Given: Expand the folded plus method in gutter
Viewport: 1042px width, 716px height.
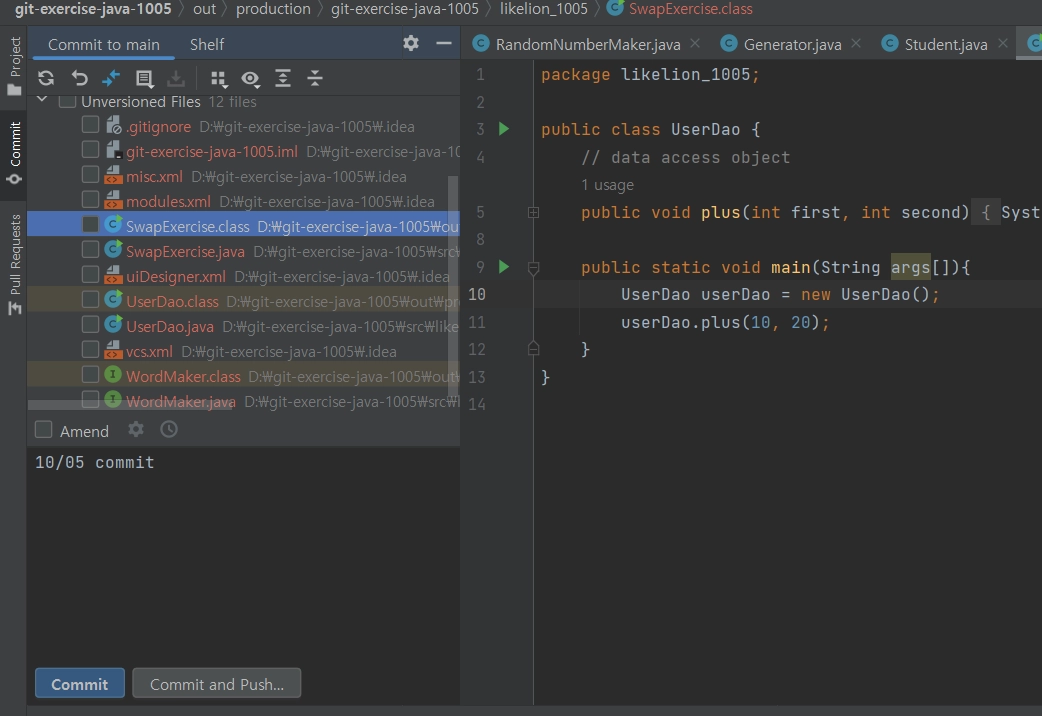Looking at the screenshot, I should click(533, 212).
